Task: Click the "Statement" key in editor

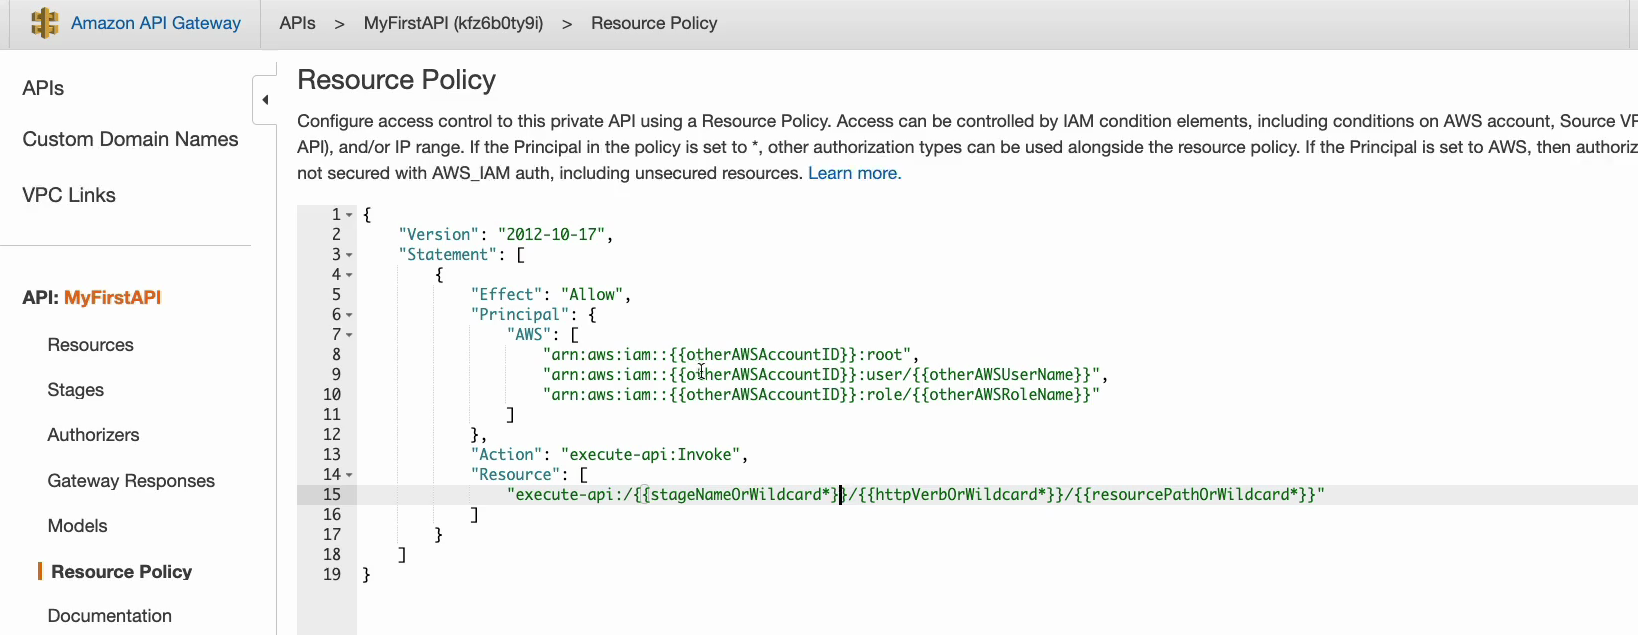Action: (448, 254)
